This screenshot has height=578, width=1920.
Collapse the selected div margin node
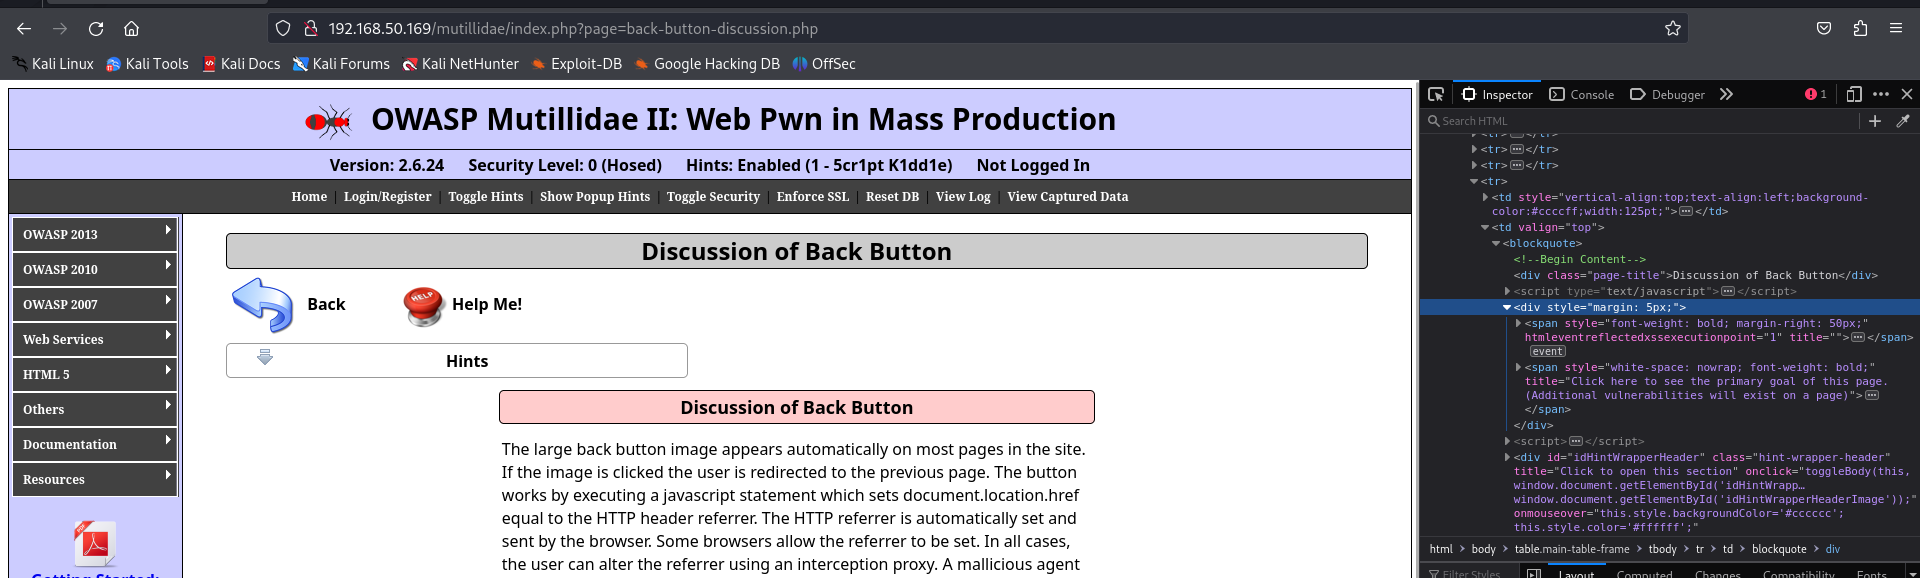click(x=1507, y=308)
